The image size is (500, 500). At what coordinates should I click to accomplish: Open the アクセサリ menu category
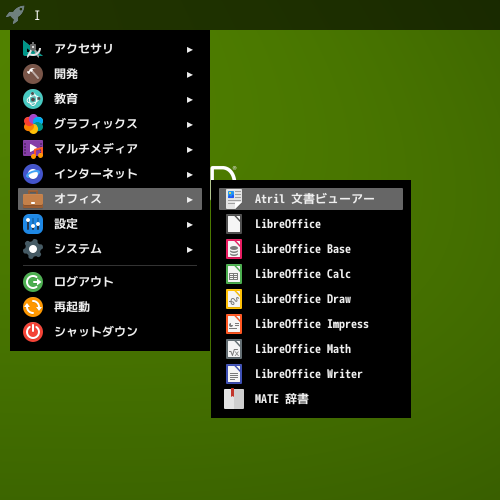coord(110,49)
